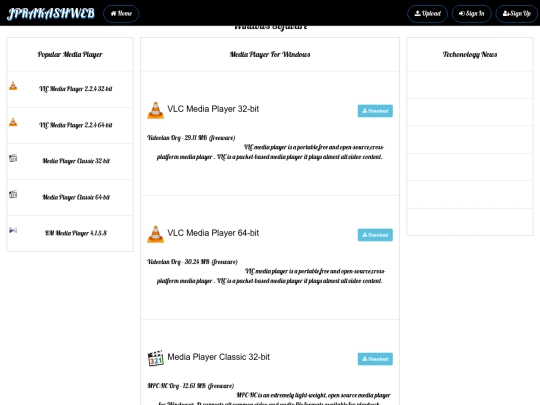The image size is (540, 405).
Task: Open the Upload page
Action: coord(427,14)
